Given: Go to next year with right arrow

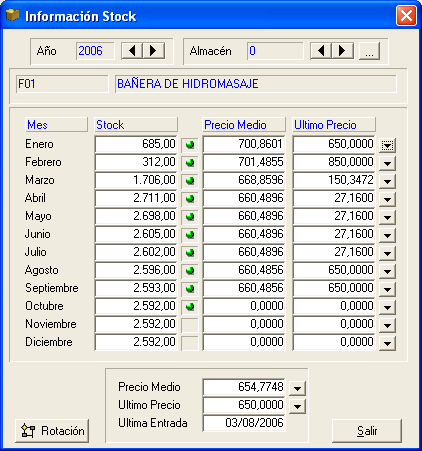Looking at the screenshot, I should [153, 51].
